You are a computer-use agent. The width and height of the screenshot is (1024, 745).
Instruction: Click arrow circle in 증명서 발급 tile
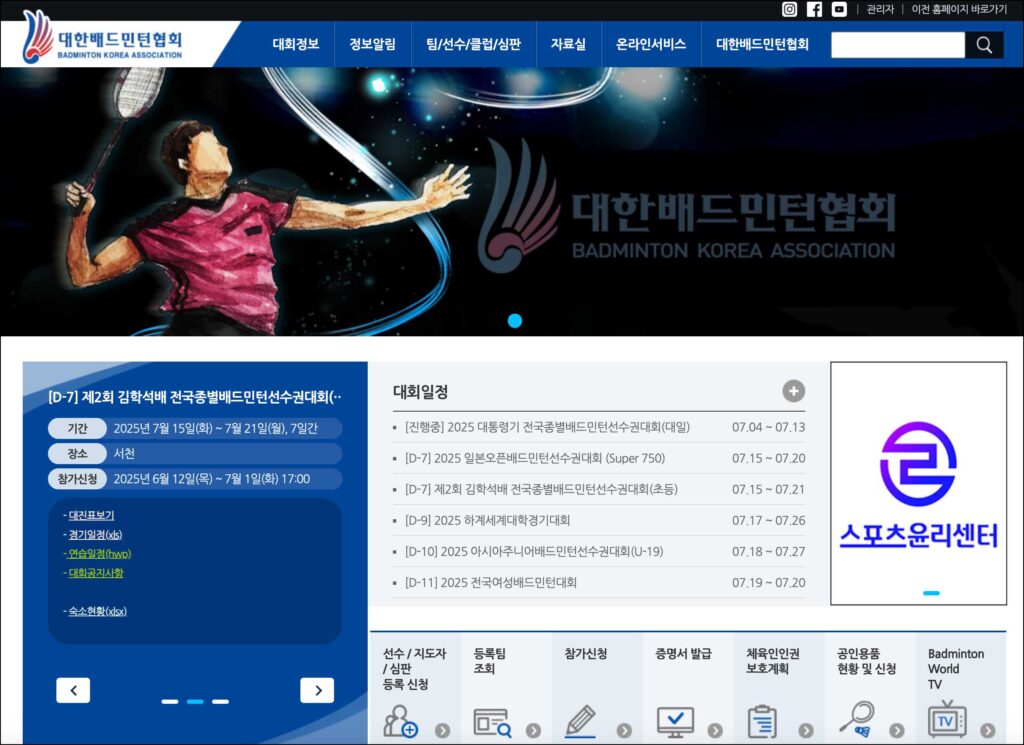coord(715,731)
